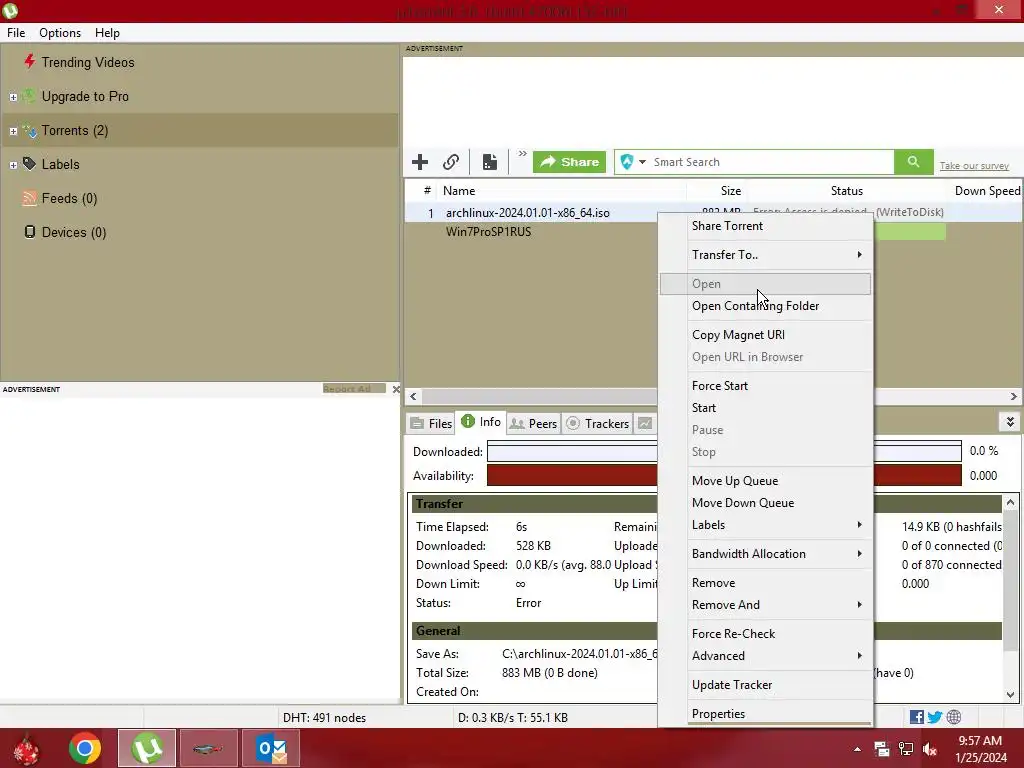The image size is (1024, 768).
Task: Switch to the Info tab
Action: point(481,422)
